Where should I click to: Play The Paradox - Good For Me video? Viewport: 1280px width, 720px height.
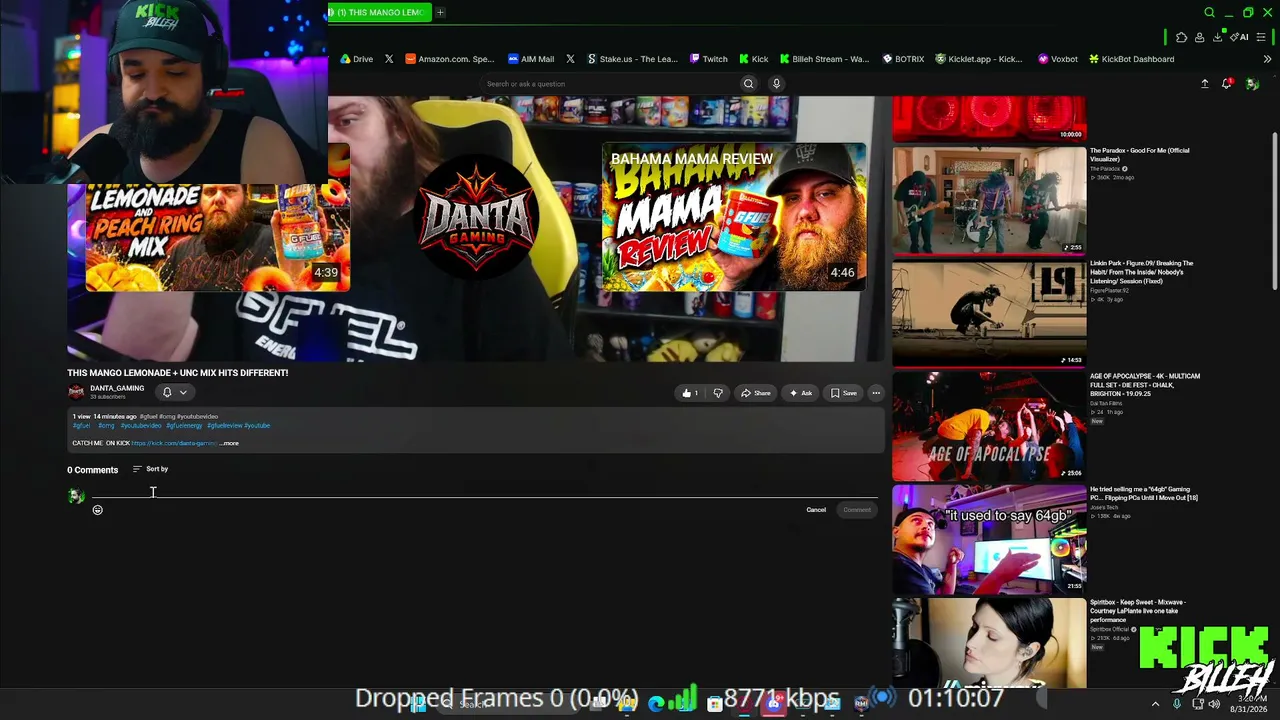click(x=989, y=200)
